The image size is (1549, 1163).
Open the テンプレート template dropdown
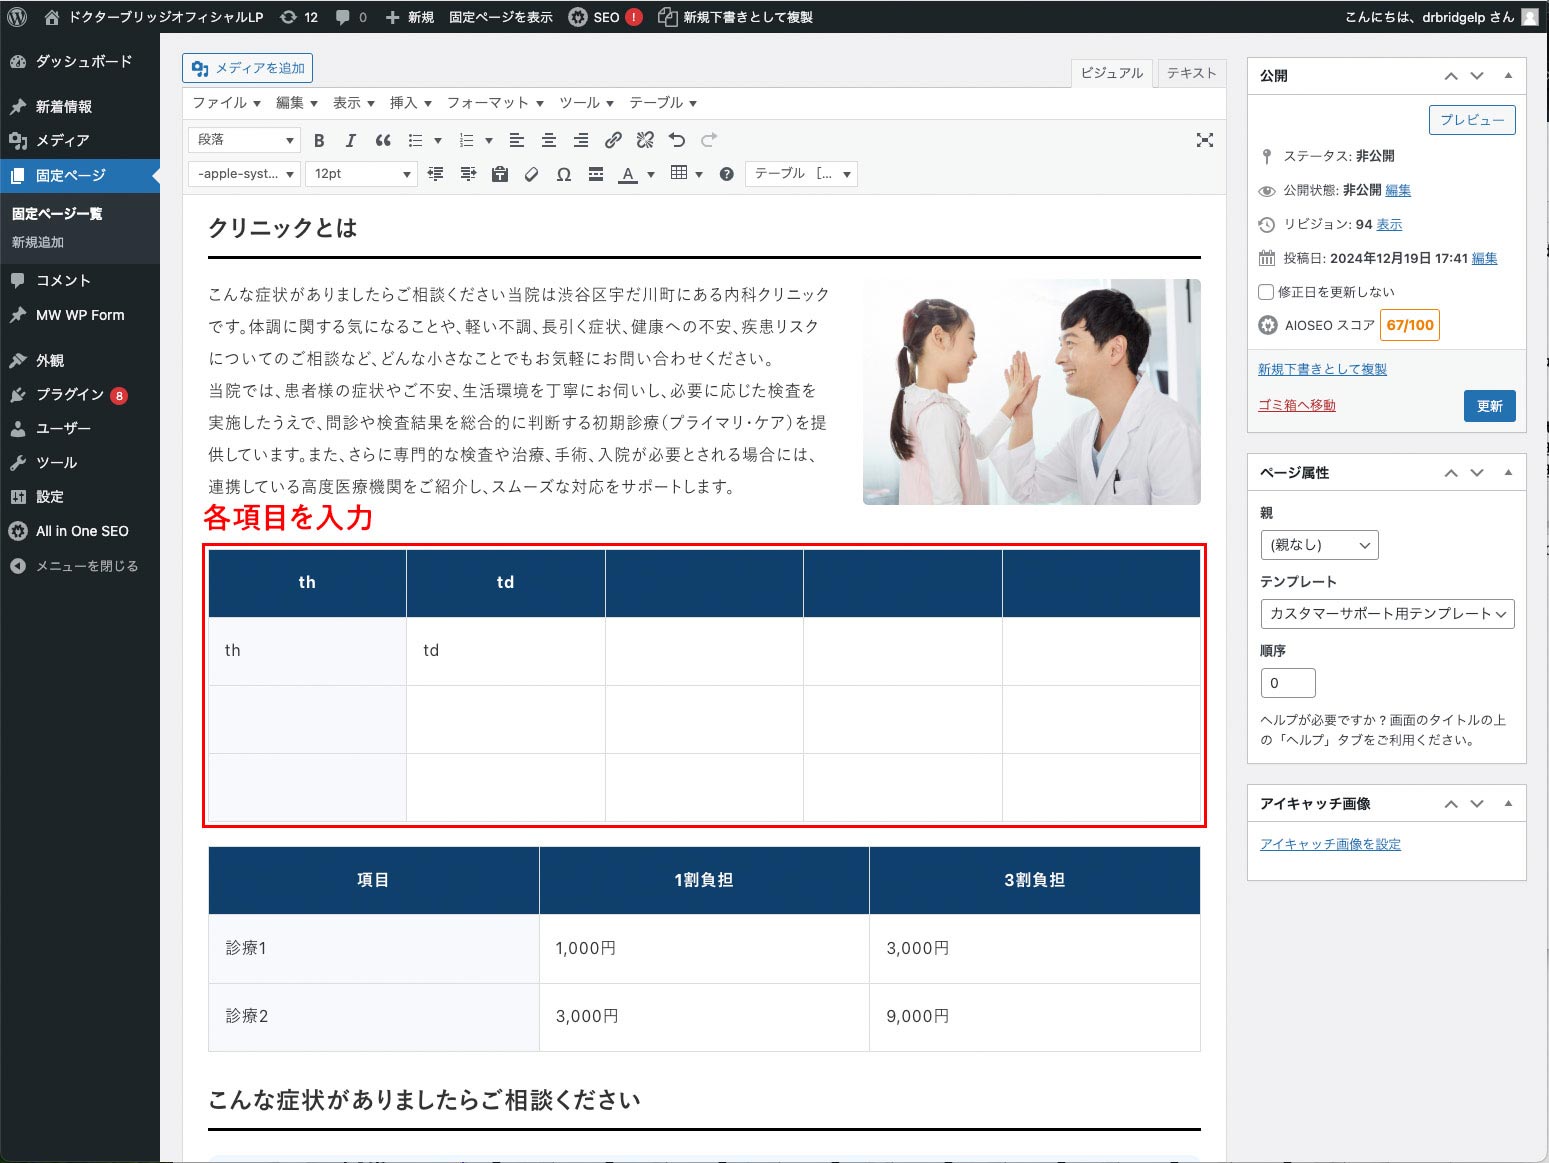pos(1388,613)
